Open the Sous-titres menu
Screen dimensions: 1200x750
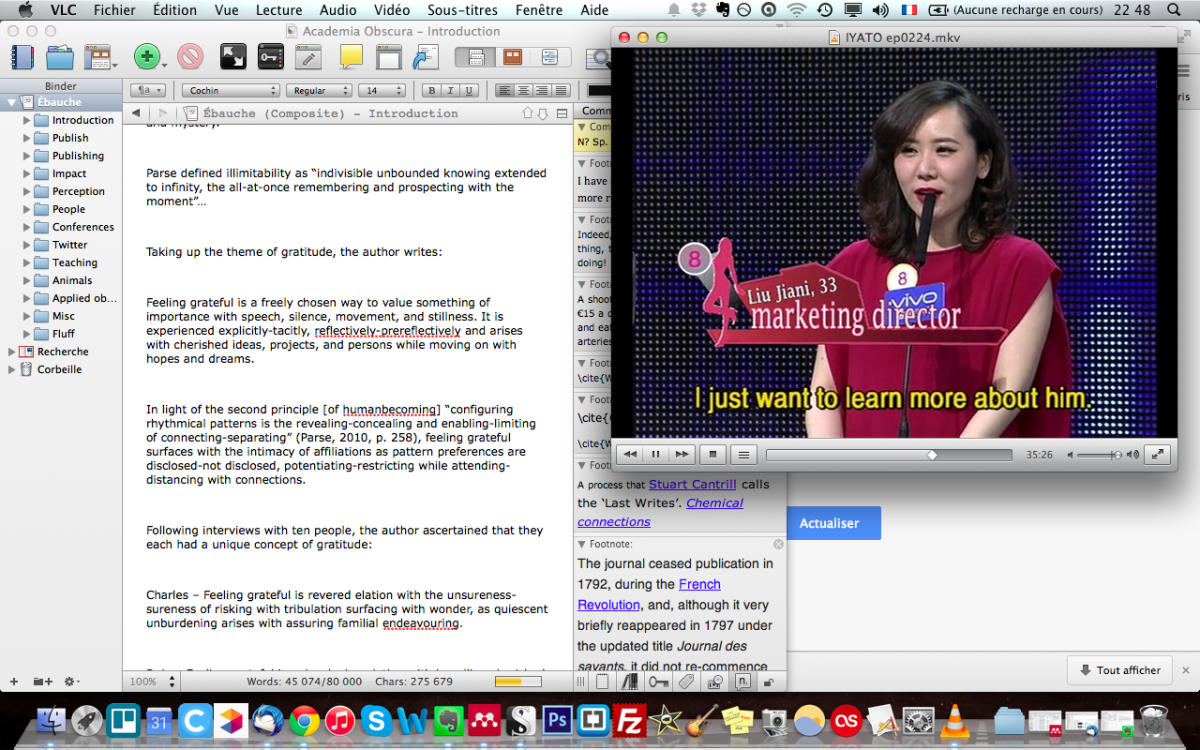pyautogui.click(x=461, y=10)
